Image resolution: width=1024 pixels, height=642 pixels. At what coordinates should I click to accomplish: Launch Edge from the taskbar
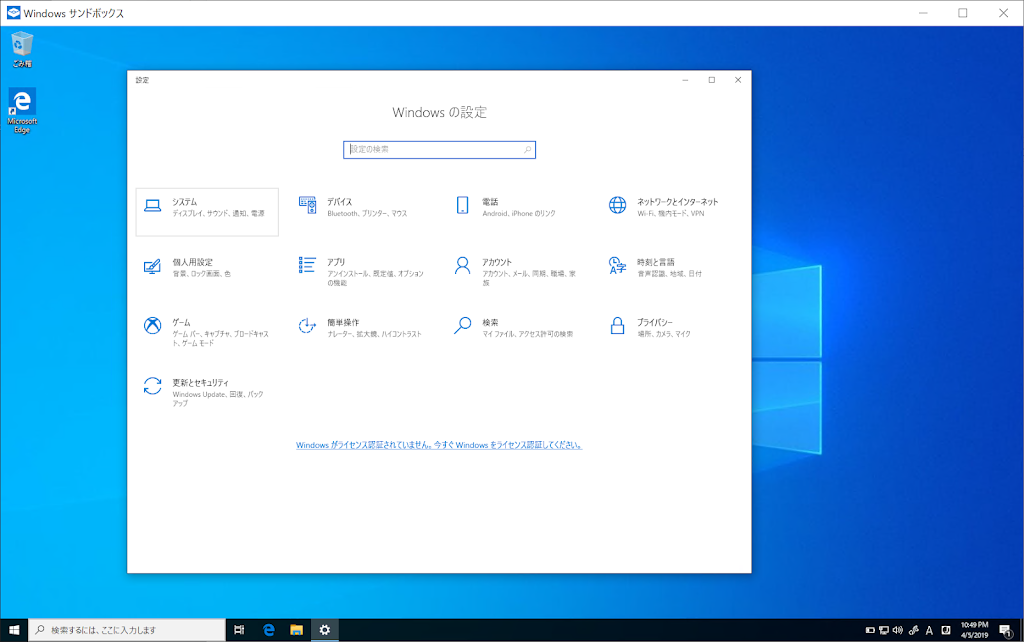pos(268,630)
